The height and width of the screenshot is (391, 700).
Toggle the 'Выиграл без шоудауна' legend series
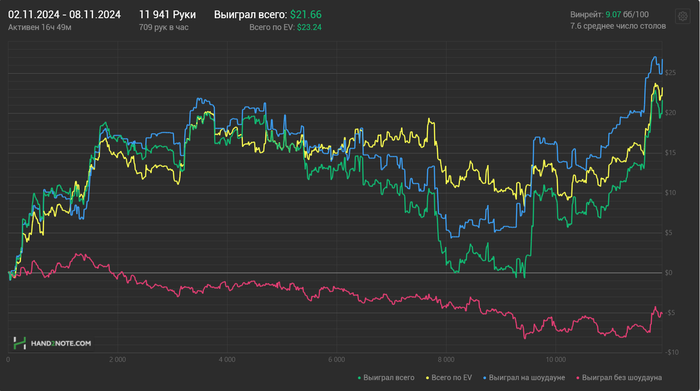coord(619,378)
